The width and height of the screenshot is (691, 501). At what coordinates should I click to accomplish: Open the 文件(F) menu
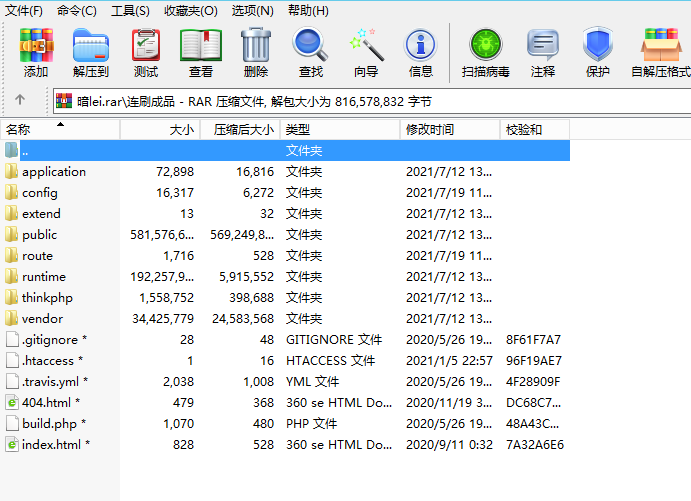point(24,11)
